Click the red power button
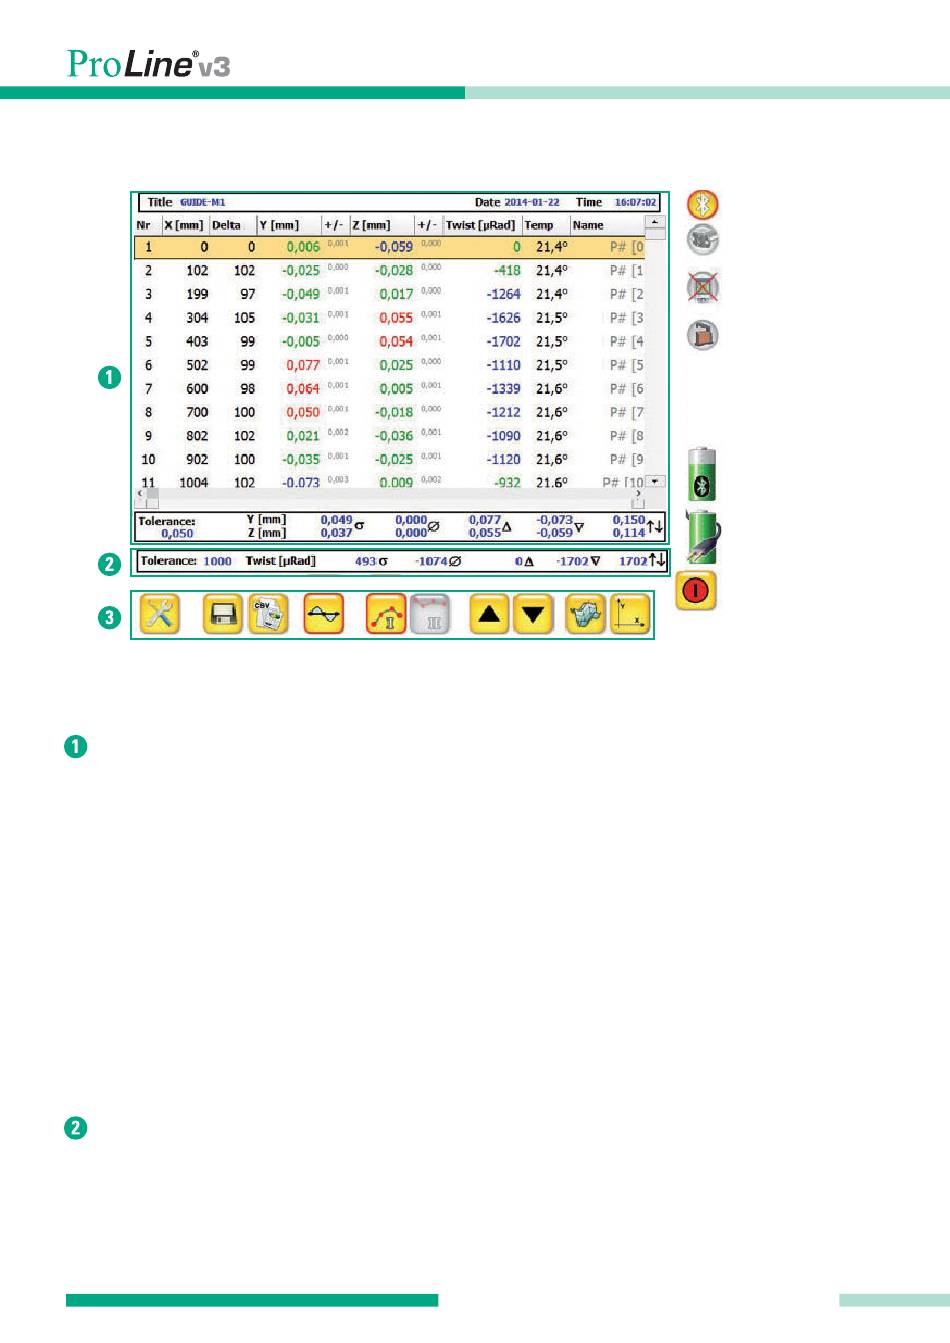 click(x=695, y=591)
